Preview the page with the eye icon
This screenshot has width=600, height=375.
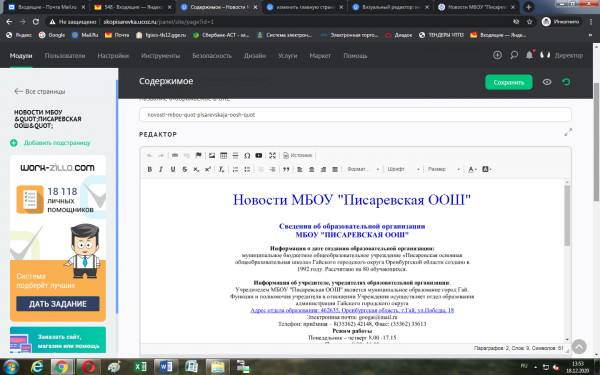(x=547, y=82)
